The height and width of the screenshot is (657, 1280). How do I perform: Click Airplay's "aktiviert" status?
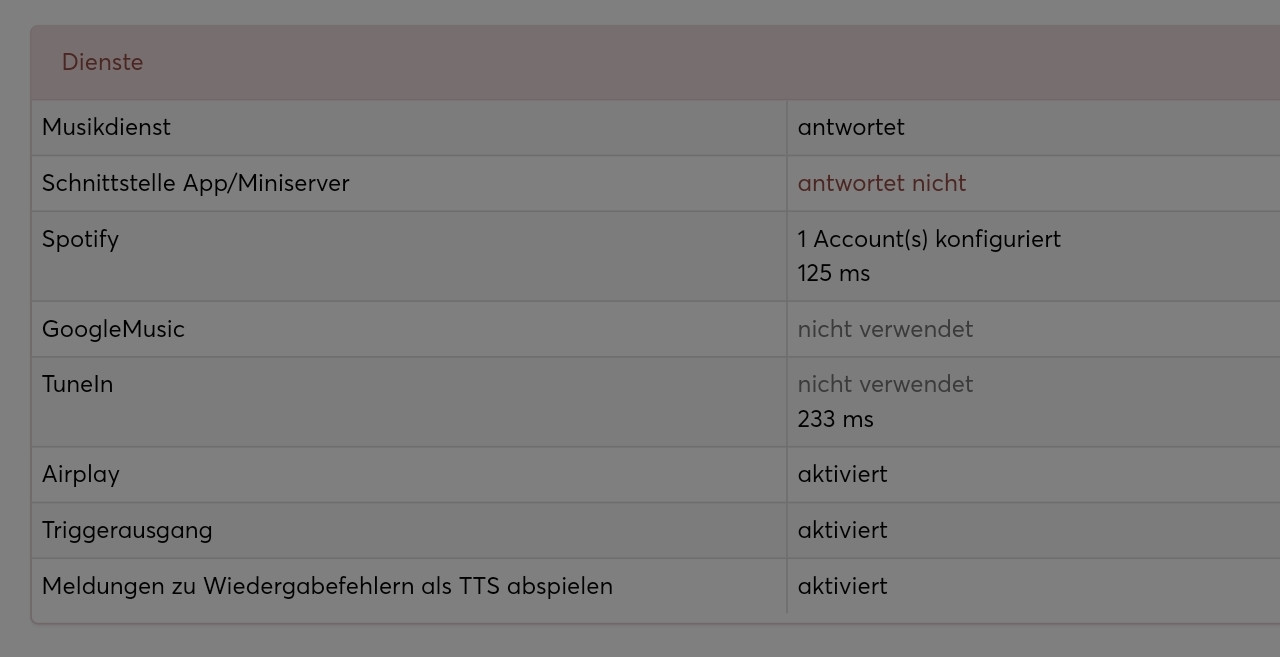(x=842, y=474)
